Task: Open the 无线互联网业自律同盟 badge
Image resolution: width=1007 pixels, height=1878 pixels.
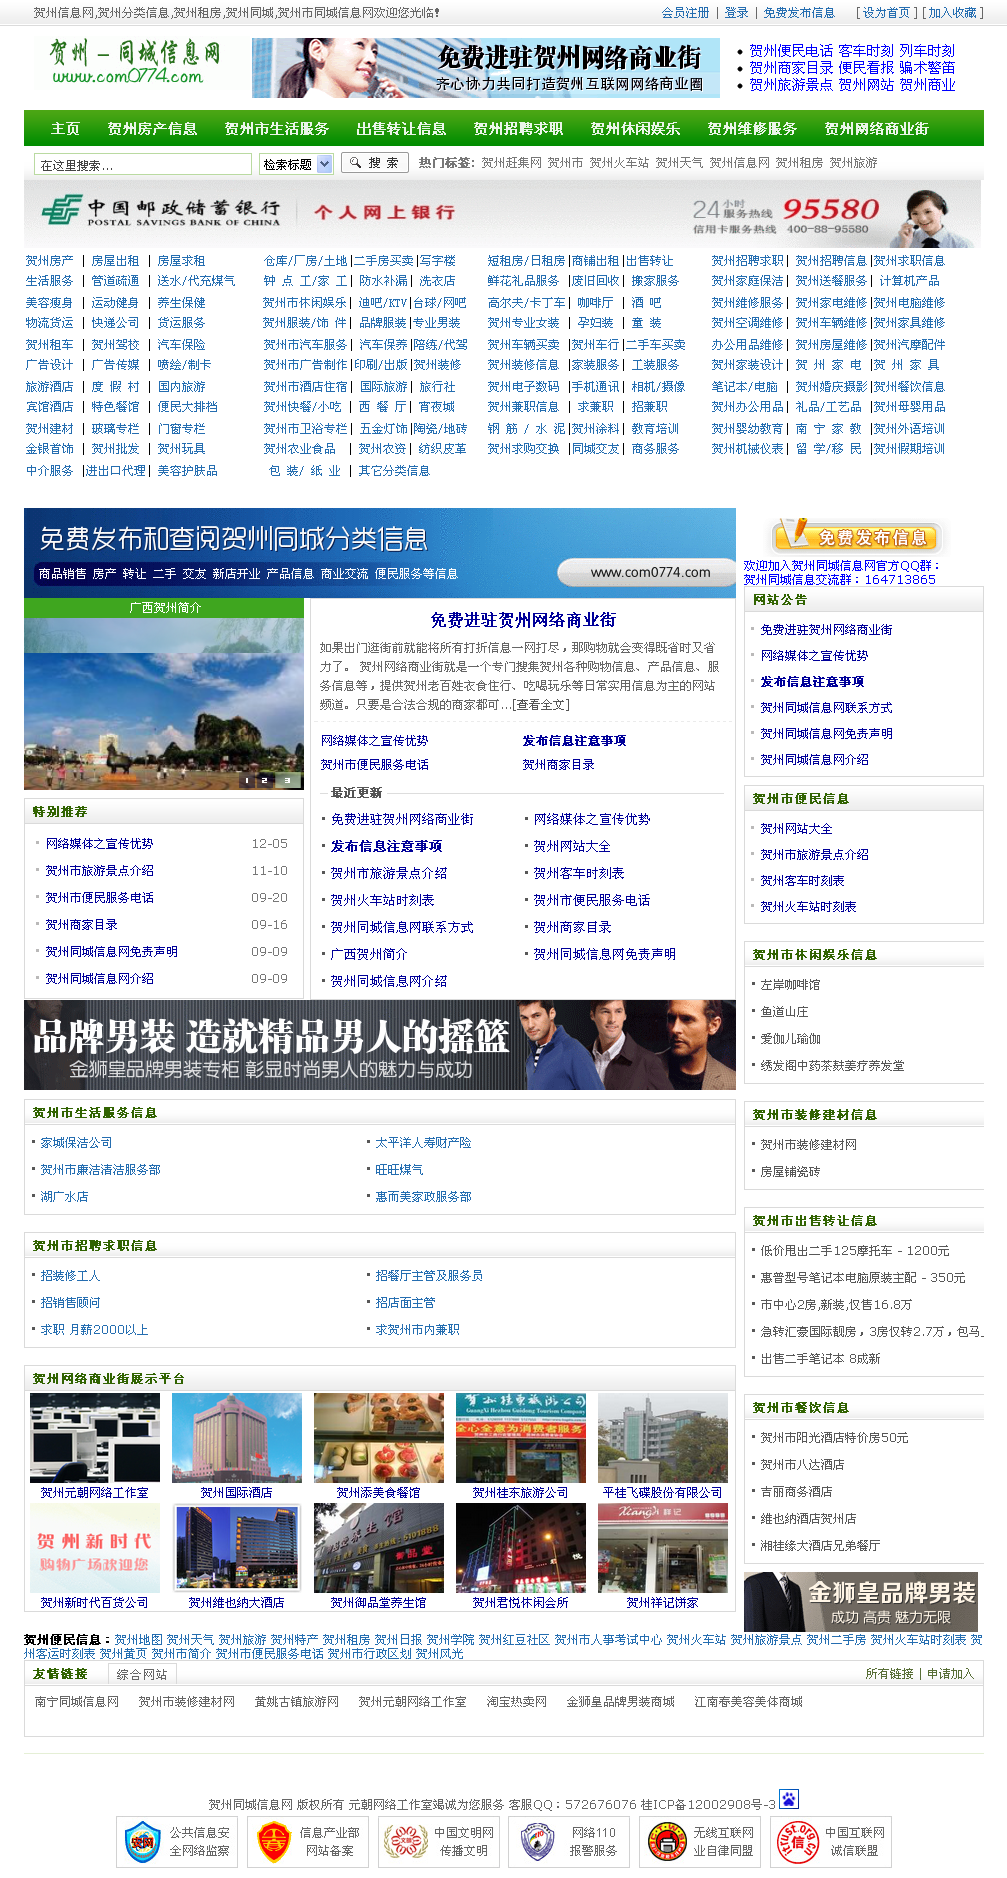Action: click(x=700, y=1841)
